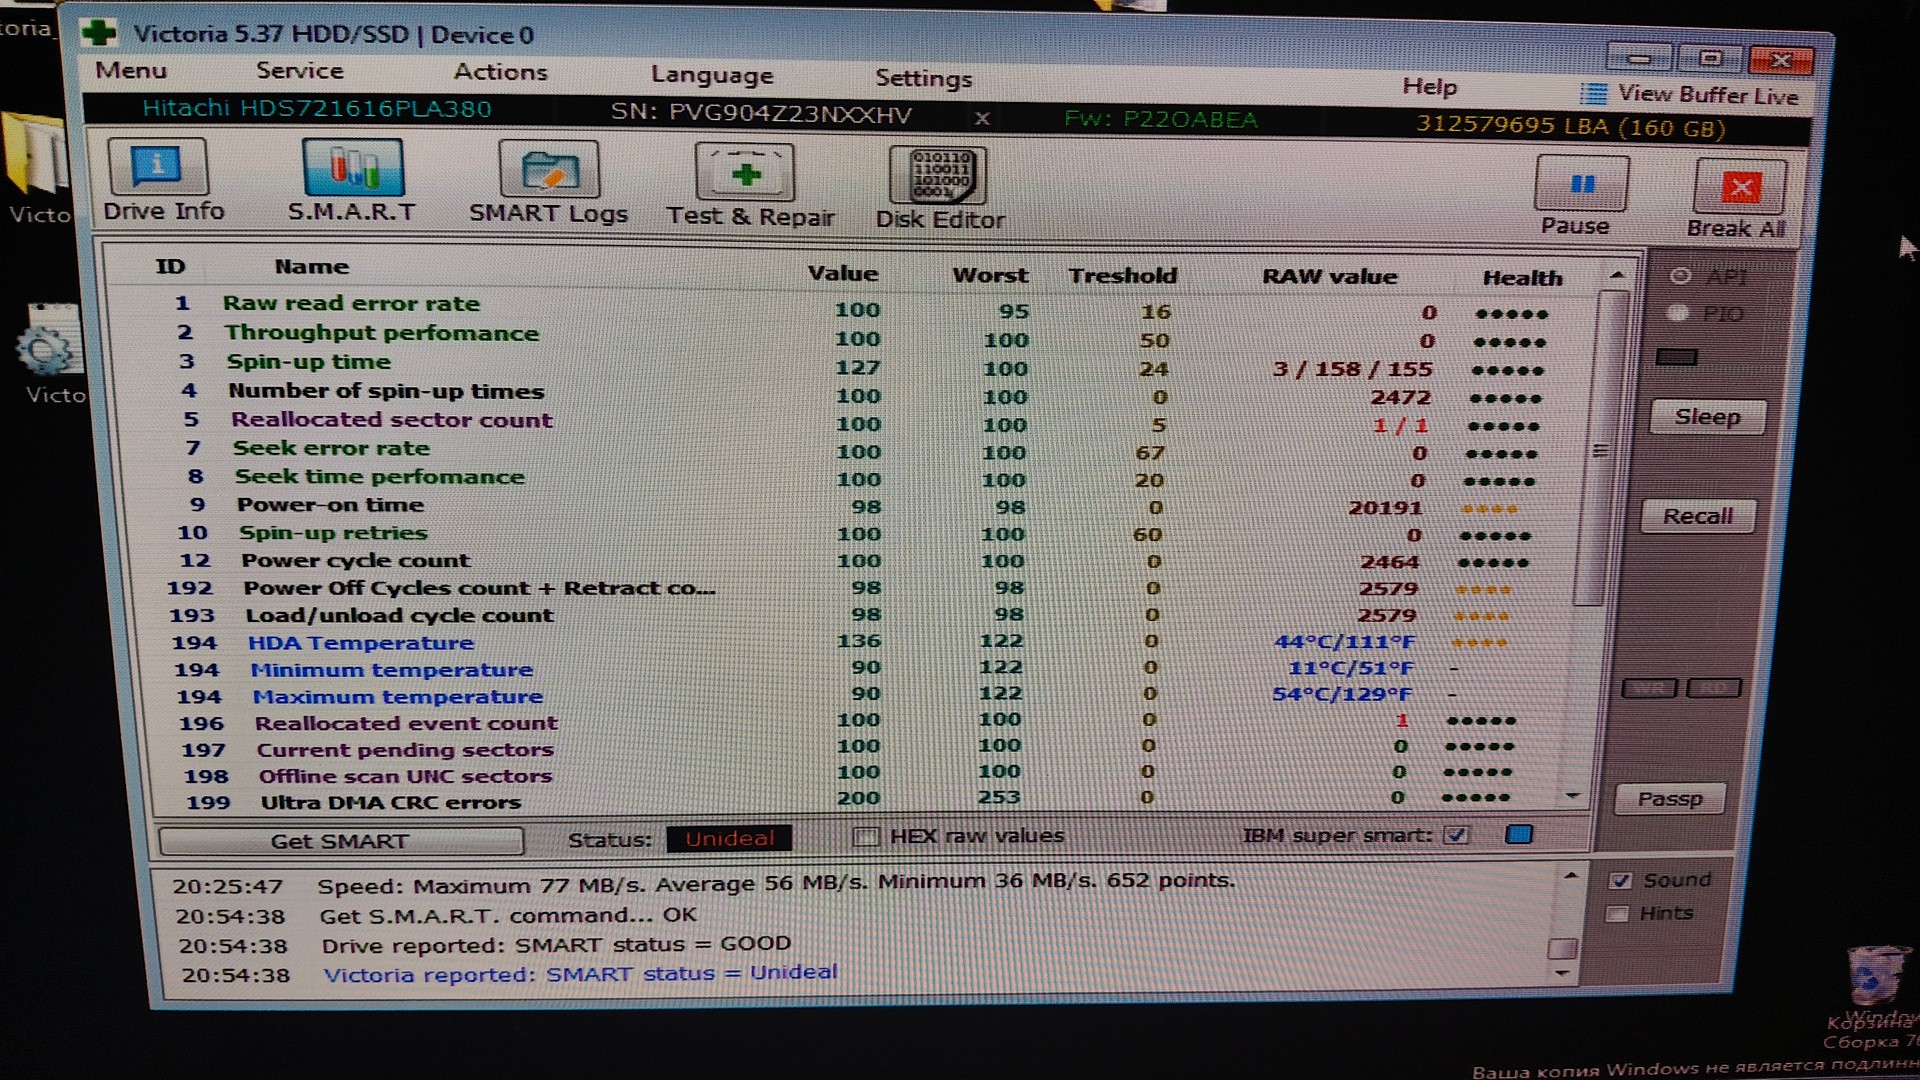
Task: Click the Get SMART button
Action: click(340, 842)
